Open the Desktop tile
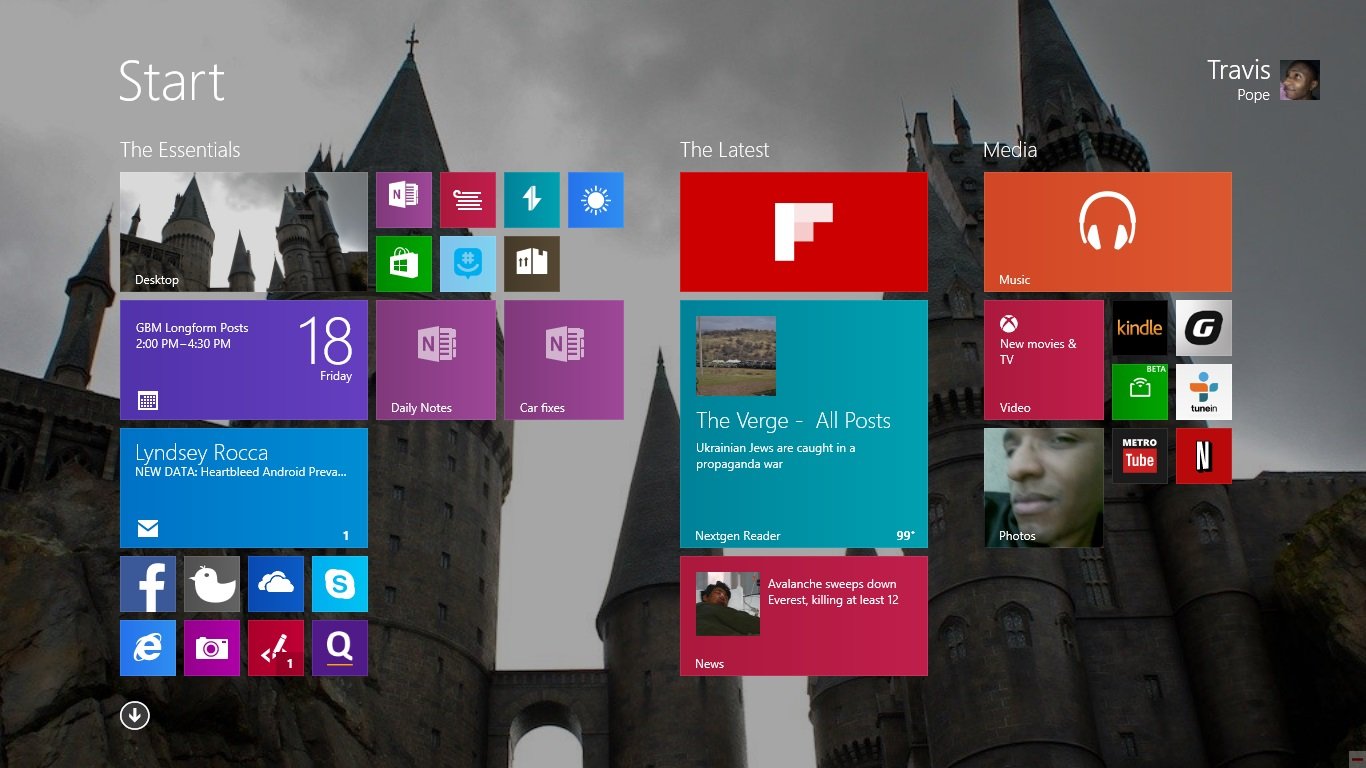 [244, 232]
